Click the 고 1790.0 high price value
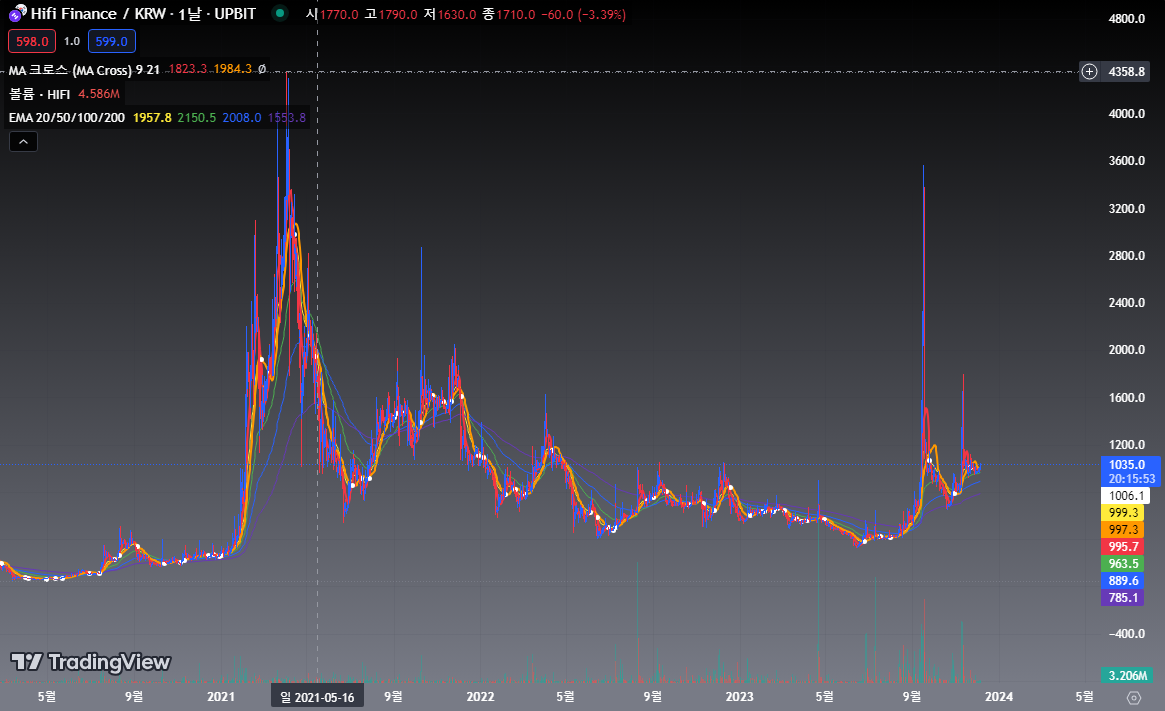Screen dimensions: 1165x711 [392, 14]
